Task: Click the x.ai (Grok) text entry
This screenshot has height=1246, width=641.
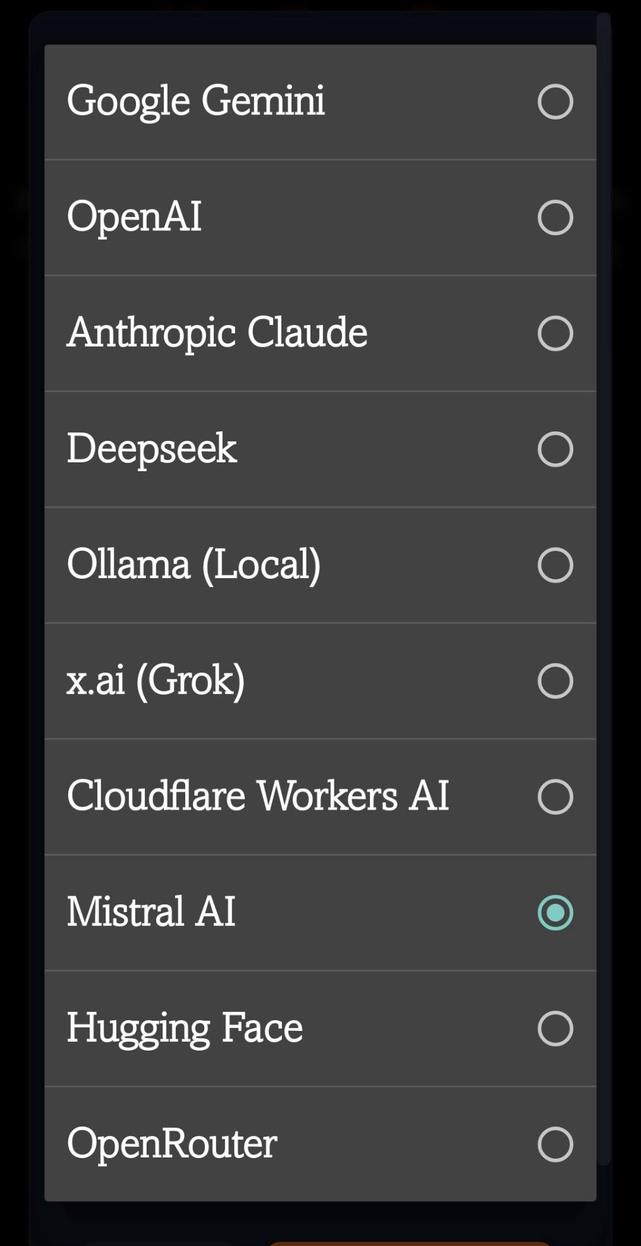Action: (156, 681)
